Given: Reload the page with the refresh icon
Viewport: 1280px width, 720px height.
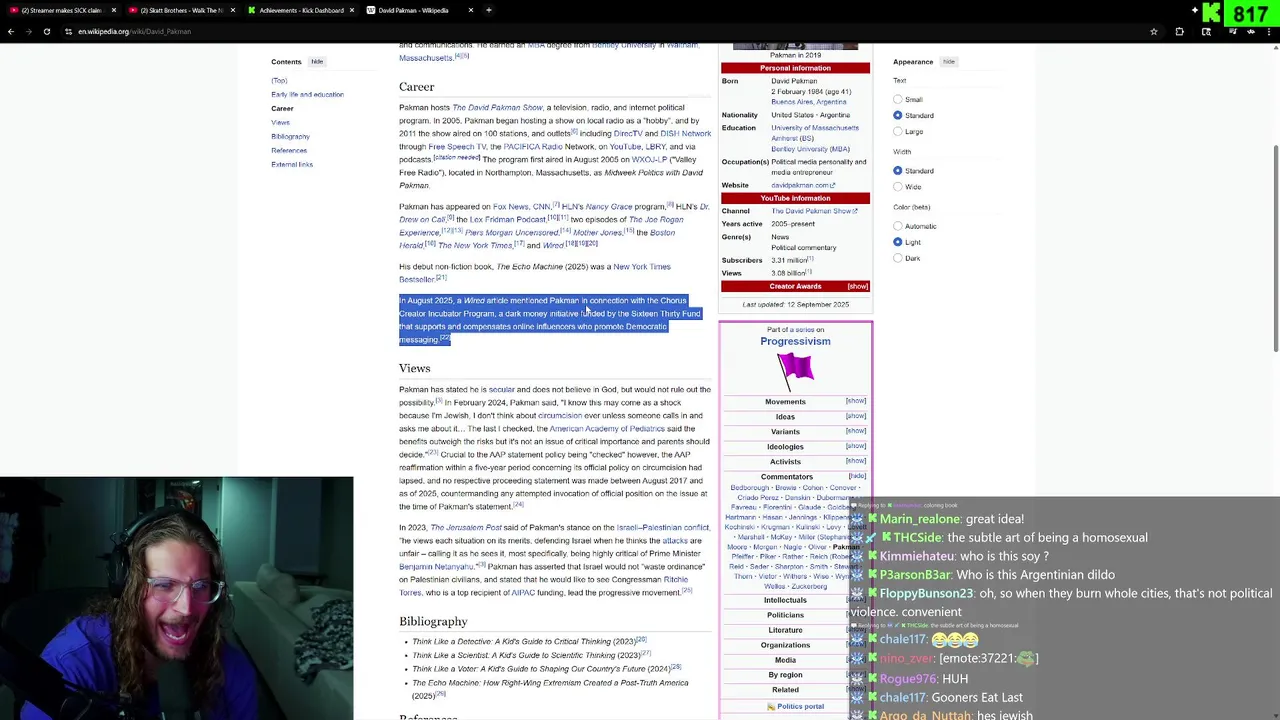Looking at the screenshot, I should 46,31.
